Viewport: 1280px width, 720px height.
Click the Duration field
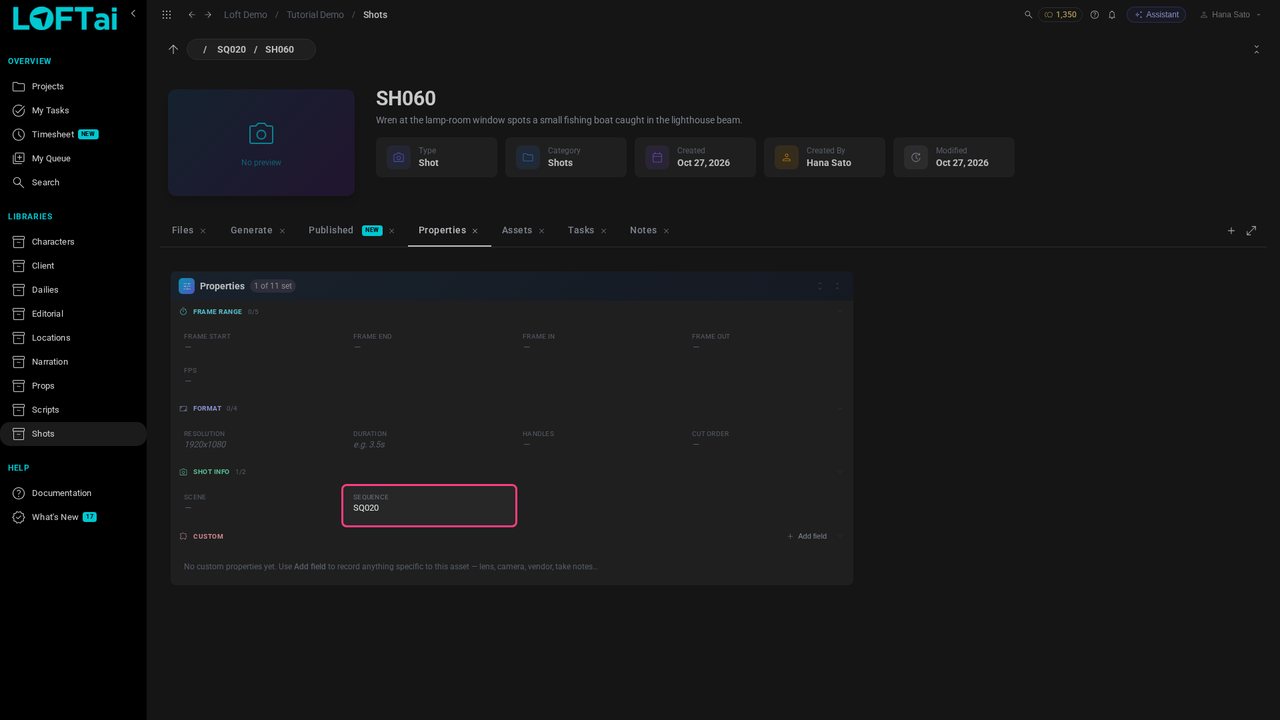tap(430, 440)
